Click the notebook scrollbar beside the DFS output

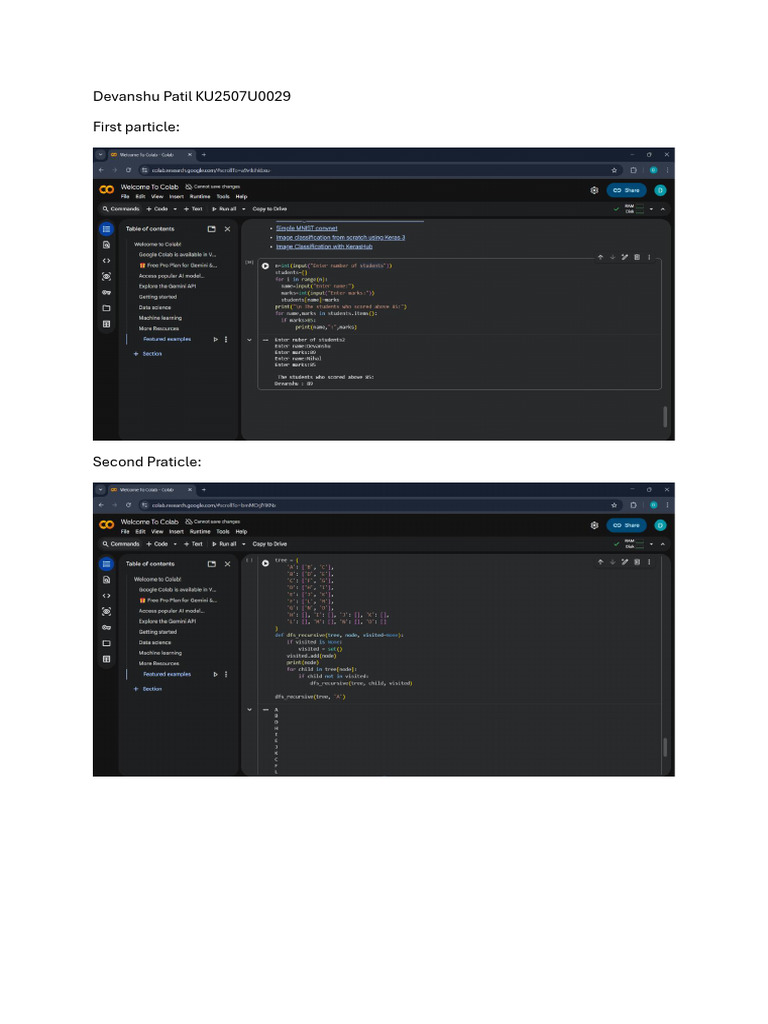coord(665,747)
